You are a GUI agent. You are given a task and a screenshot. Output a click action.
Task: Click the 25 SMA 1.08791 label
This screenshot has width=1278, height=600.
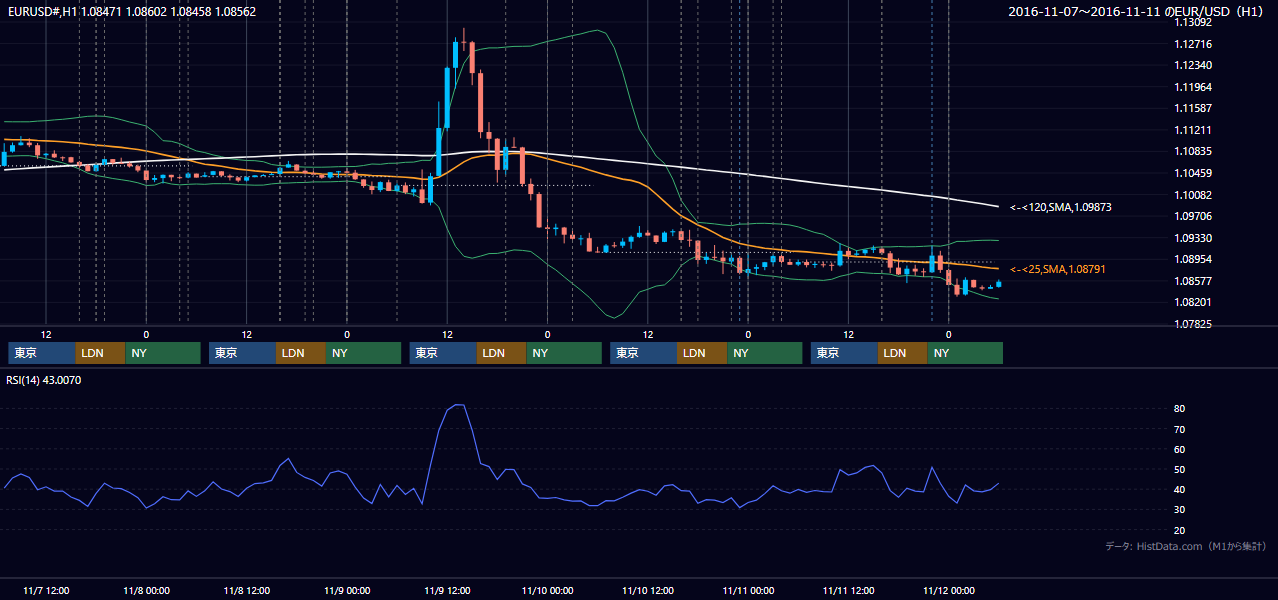[x=1058, y=269]
